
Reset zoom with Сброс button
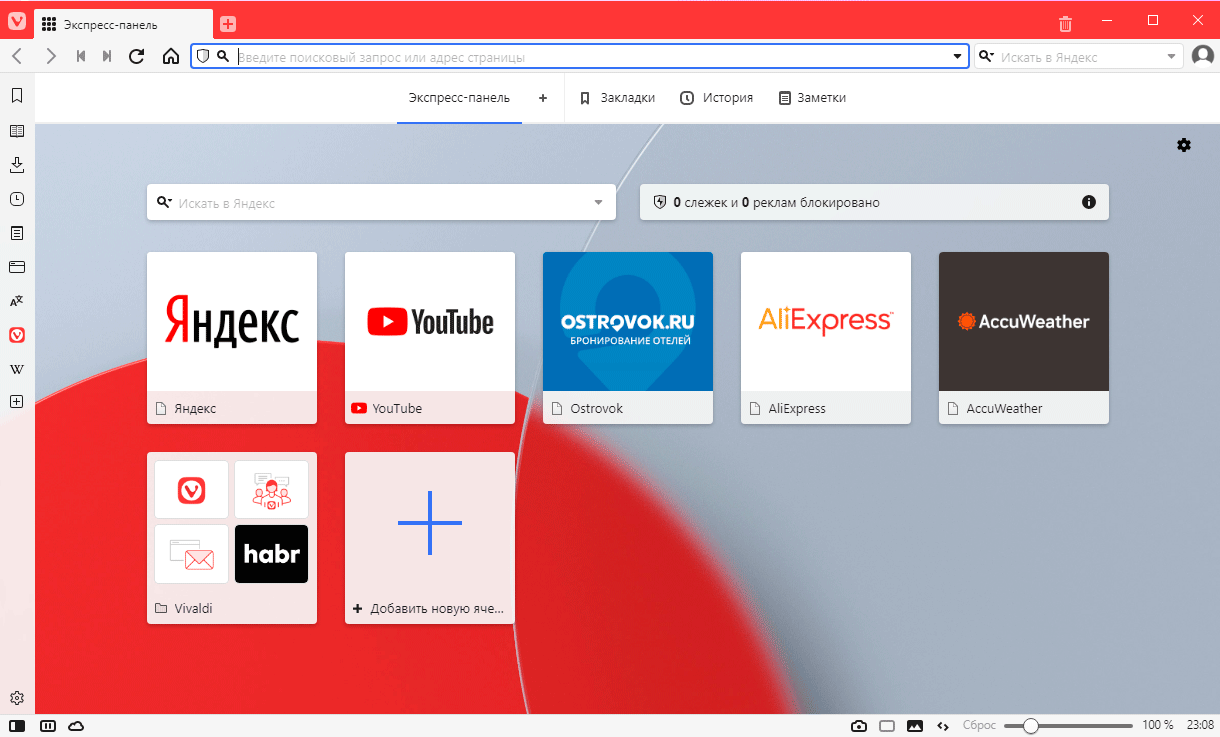coord(978,726)
